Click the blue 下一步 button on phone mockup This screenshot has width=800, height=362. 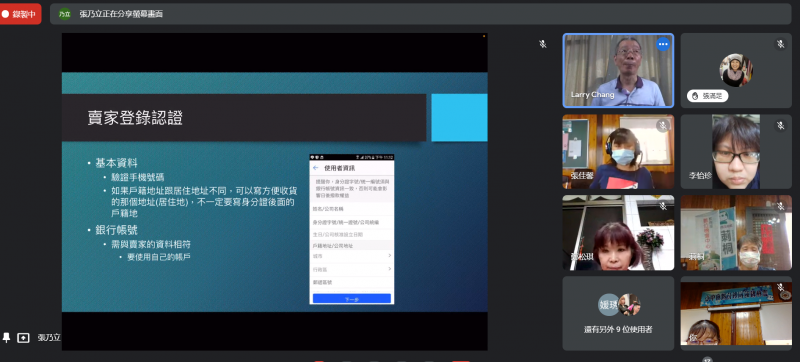352,299
